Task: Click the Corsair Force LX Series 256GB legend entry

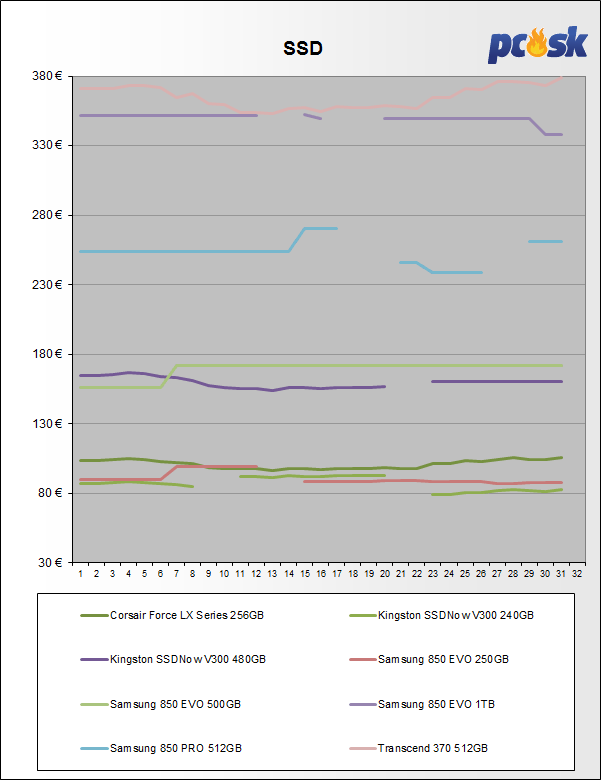Action: [172, 615]
